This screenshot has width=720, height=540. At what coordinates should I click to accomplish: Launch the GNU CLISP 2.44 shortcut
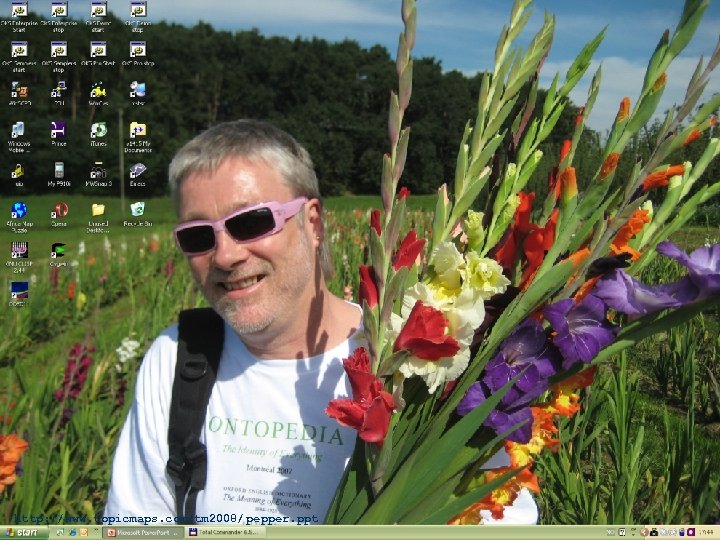[x=19, y=257]
